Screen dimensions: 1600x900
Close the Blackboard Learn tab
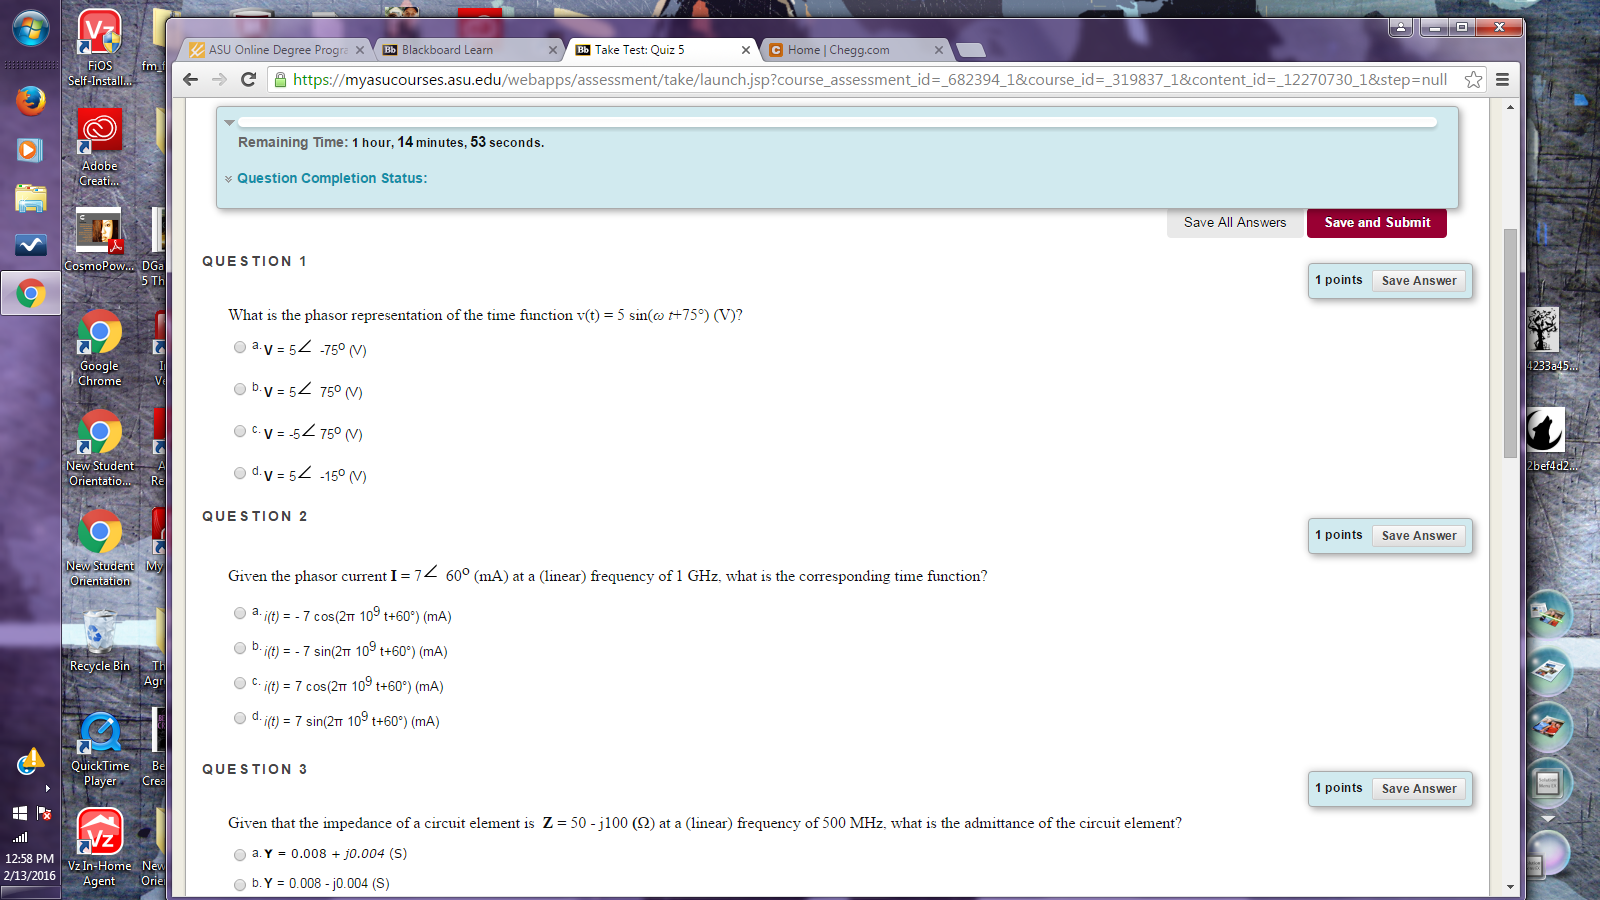(553, 50)
